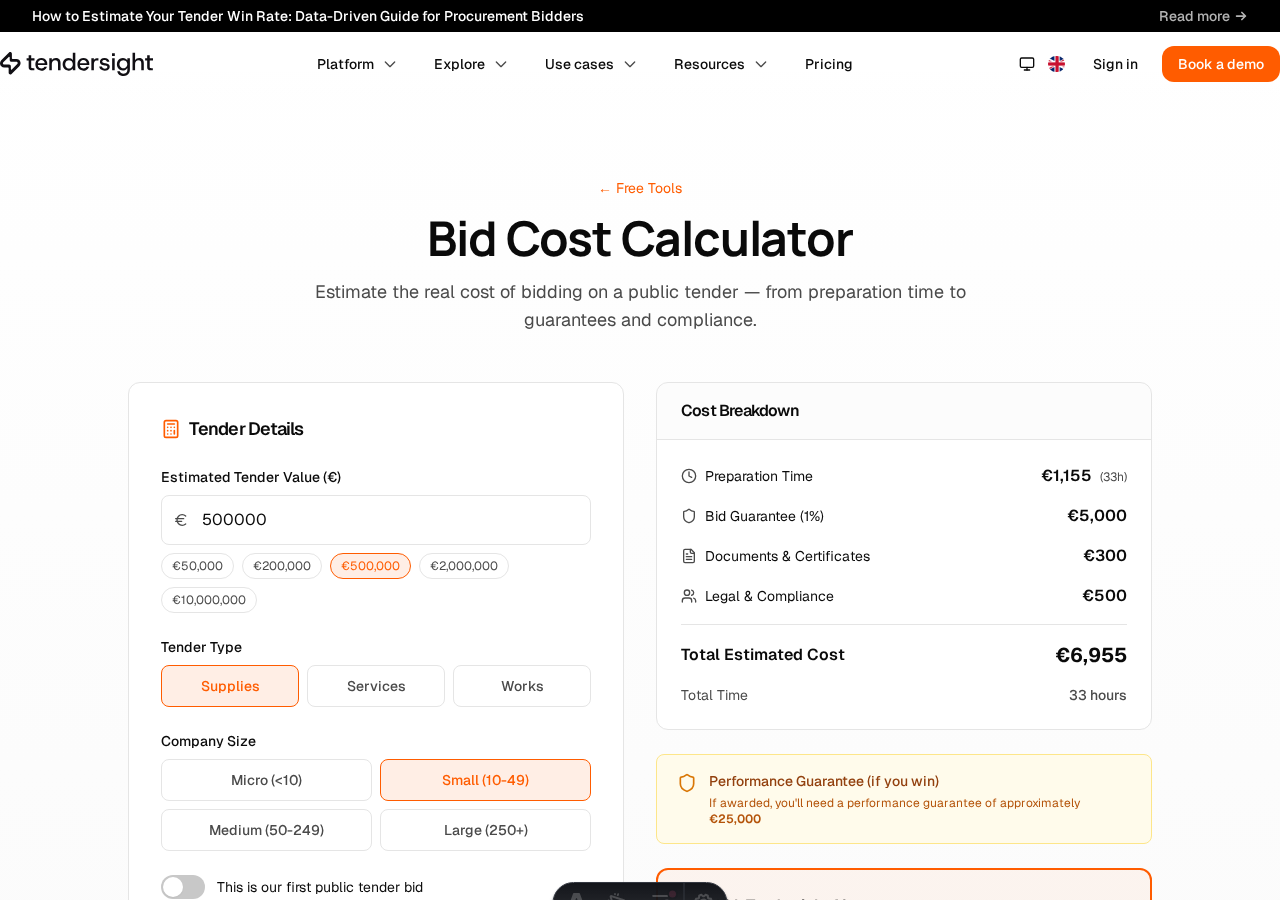Select Works tender type
The image size is (1280, 900).
(522, 686)
